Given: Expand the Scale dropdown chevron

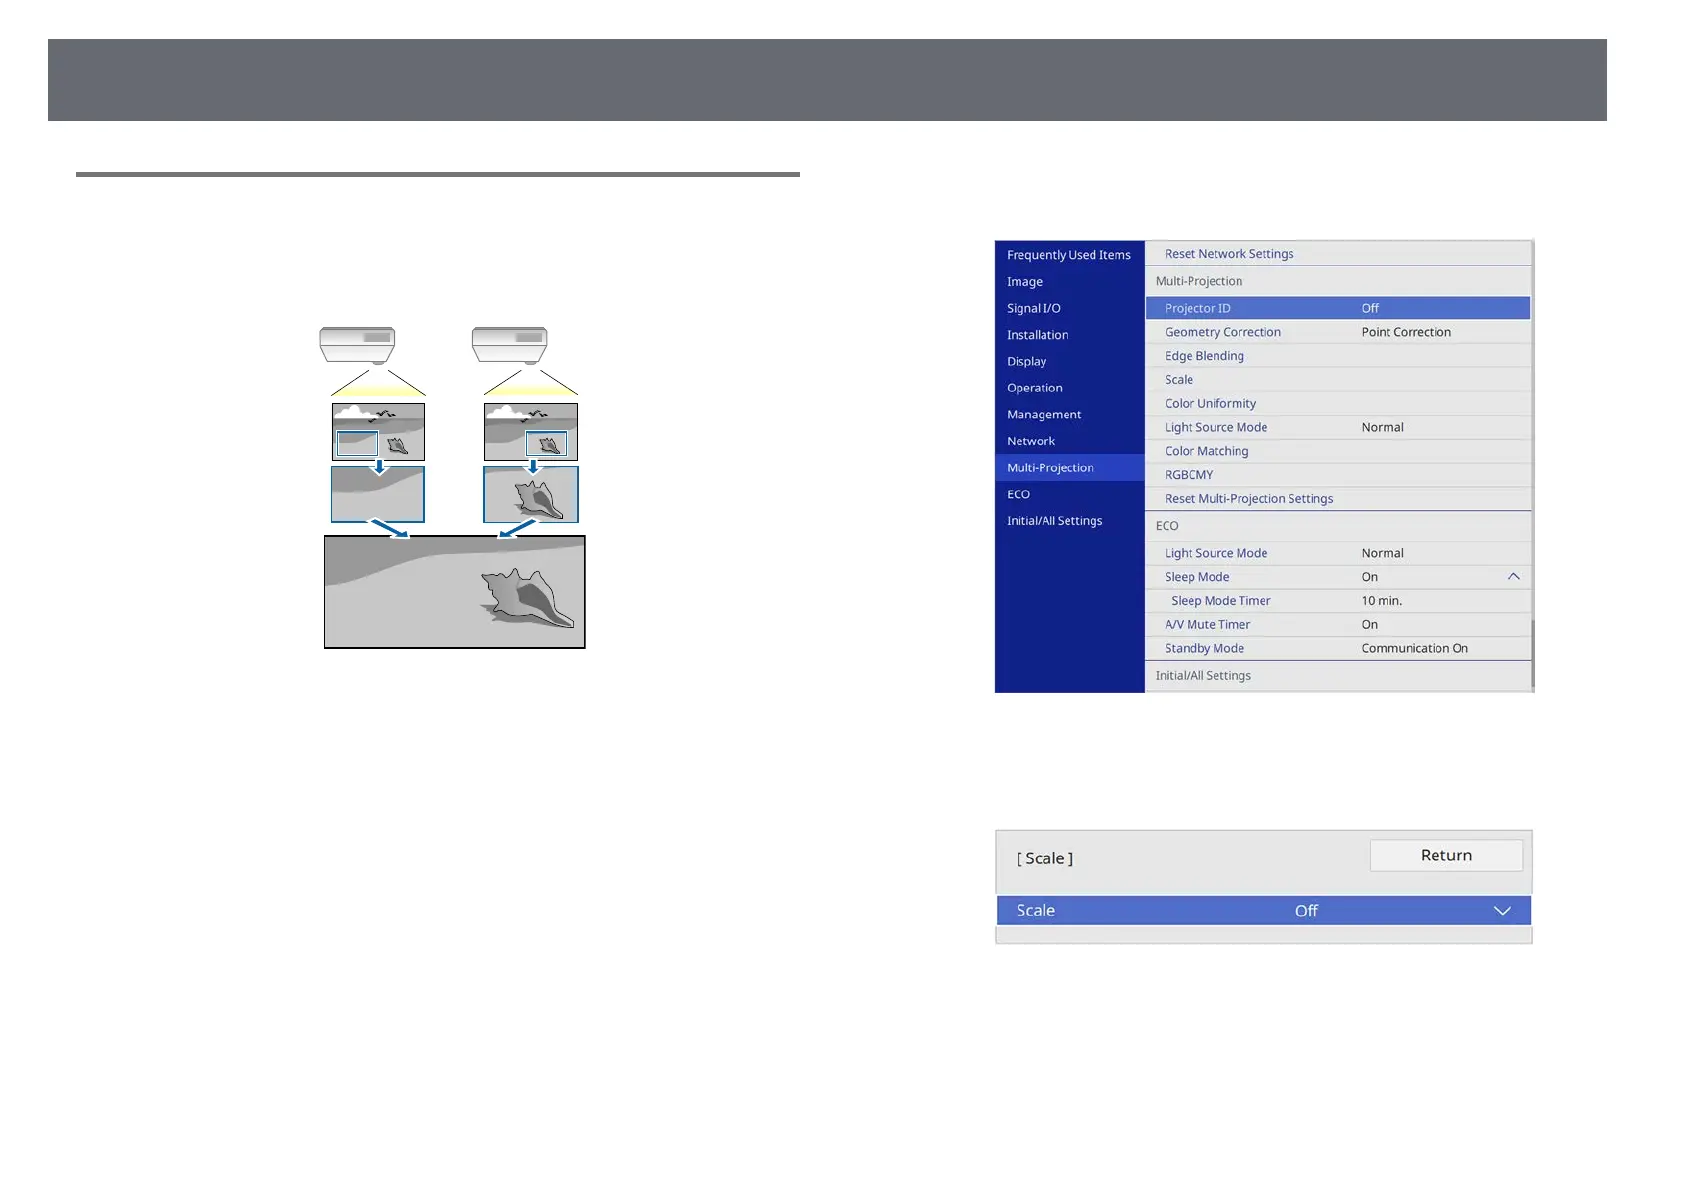Looking at the screenshot, I should [x=1502, y=911].
